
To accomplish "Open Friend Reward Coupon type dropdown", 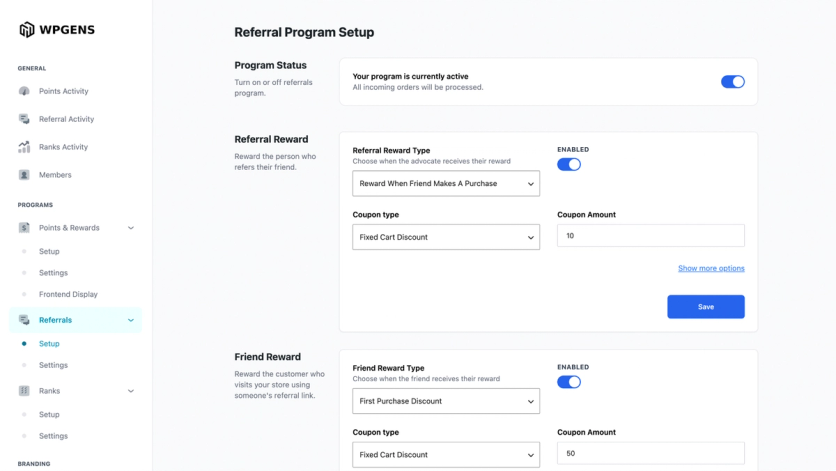I will 446,454.
